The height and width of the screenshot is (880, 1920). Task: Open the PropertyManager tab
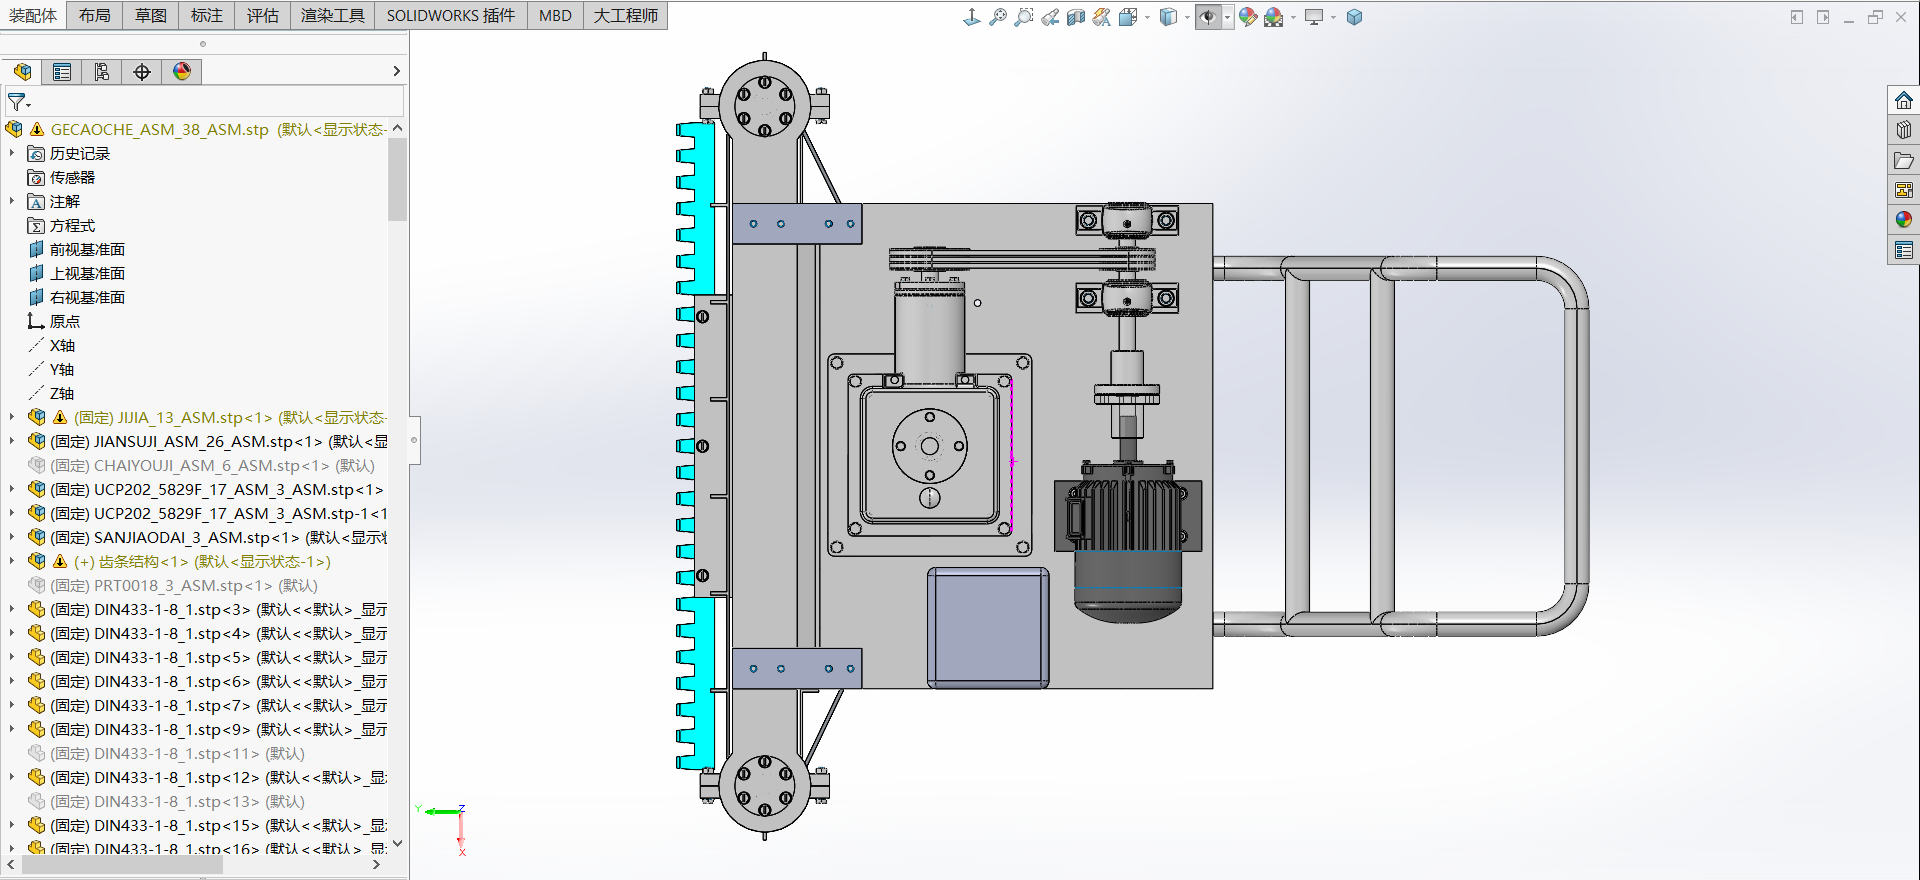[62, 72]
